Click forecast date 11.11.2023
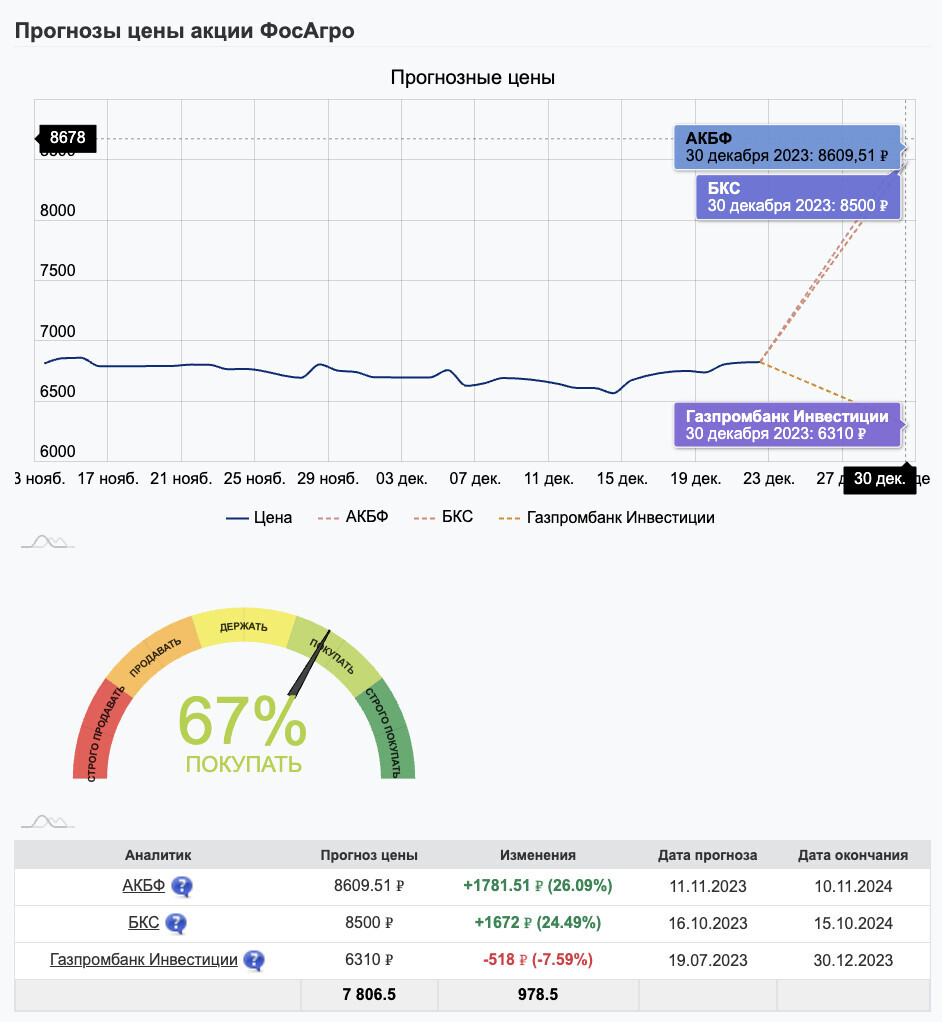The height and width of the screenshot is (1022, 942). (x=707, y=886)
